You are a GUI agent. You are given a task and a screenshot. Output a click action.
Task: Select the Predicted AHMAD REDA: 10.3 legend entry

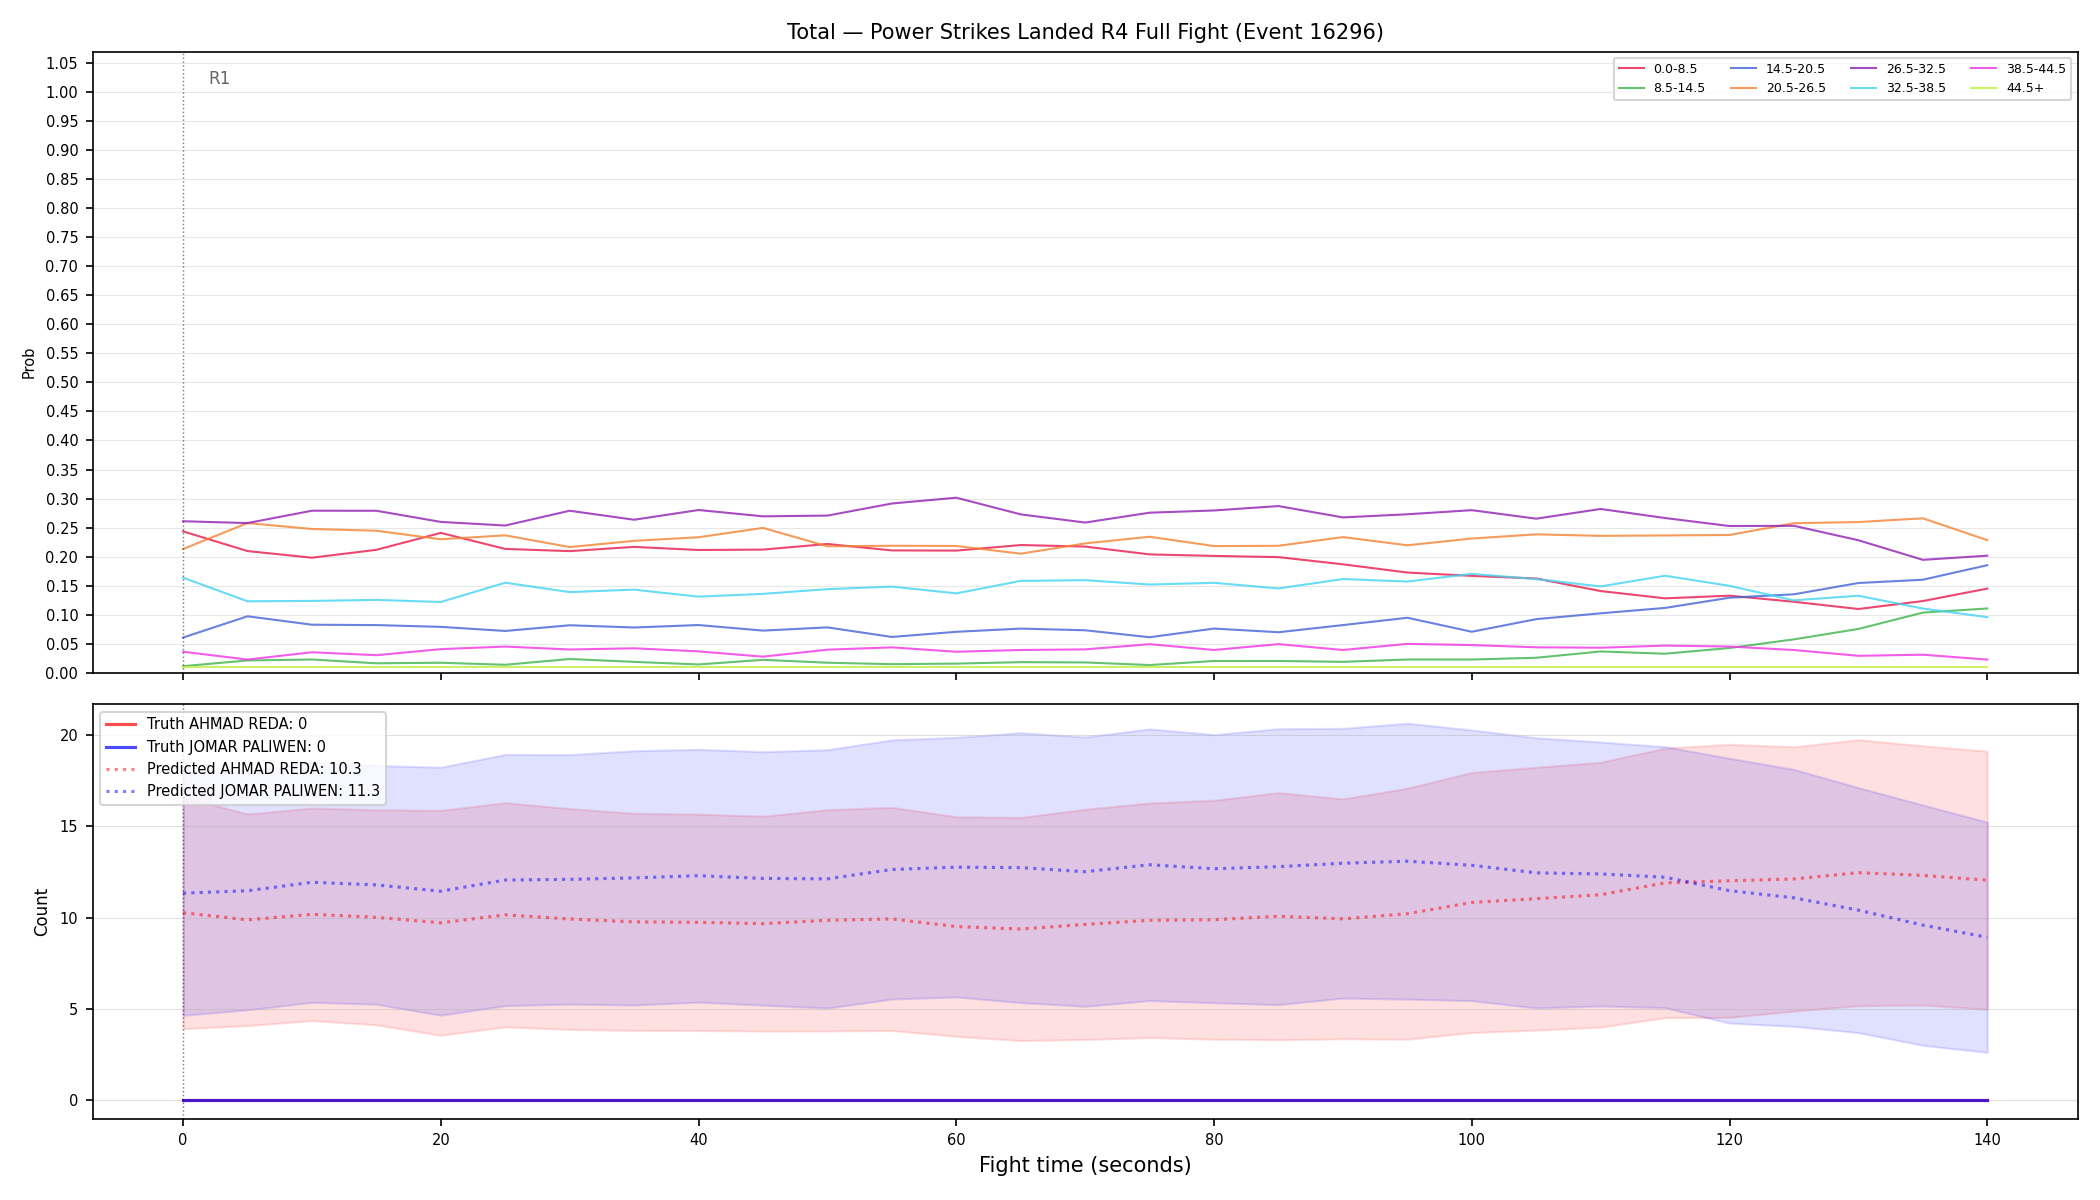(234, 769)
